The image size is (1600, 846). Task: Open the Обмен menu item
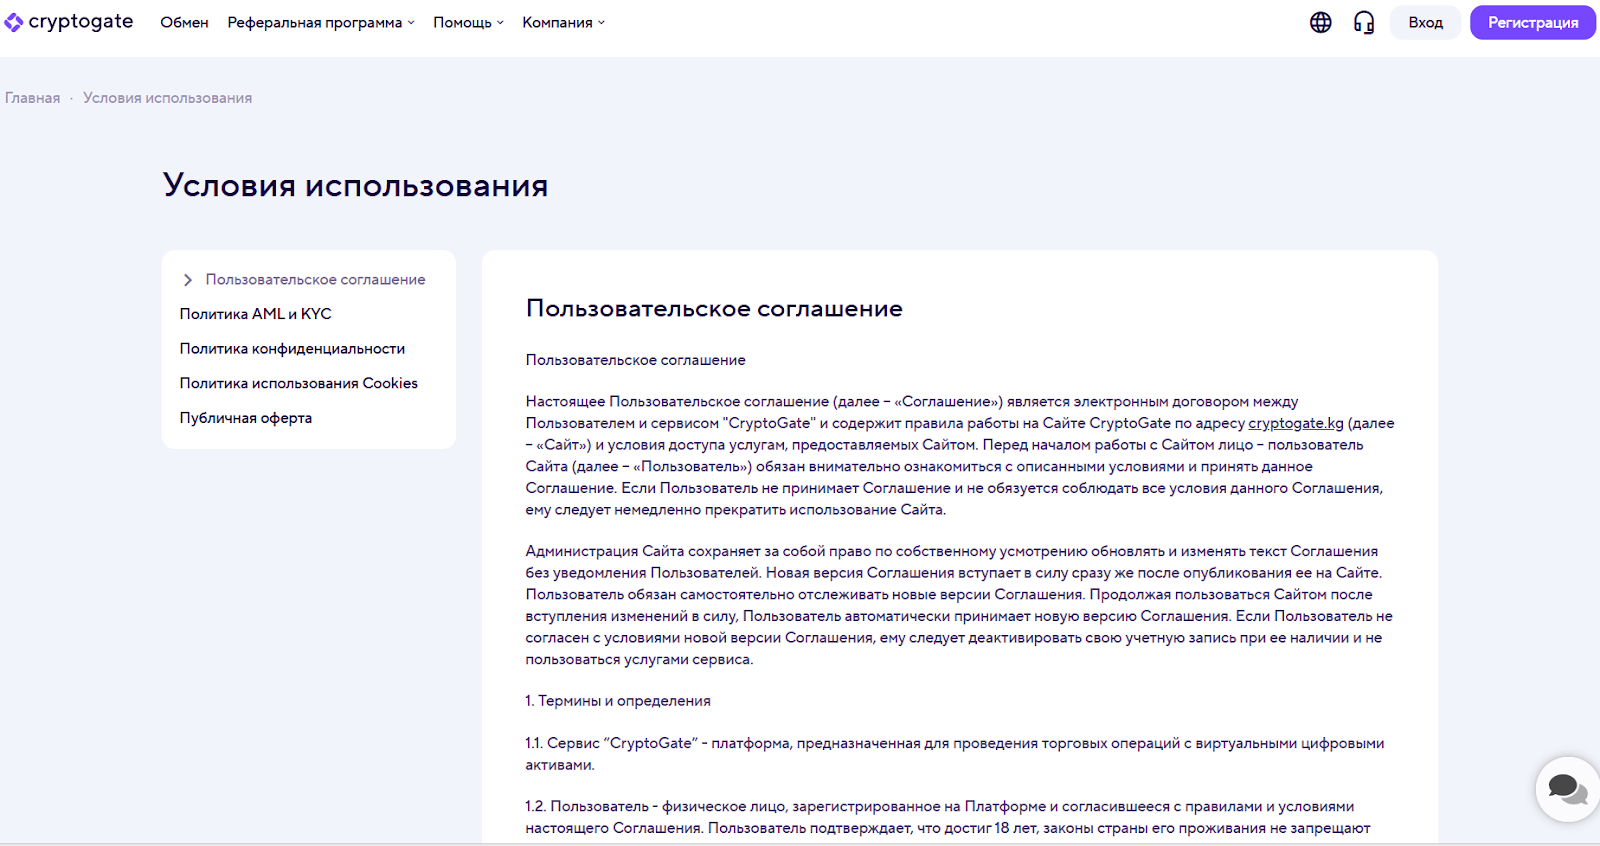click(x=184, y=22)
